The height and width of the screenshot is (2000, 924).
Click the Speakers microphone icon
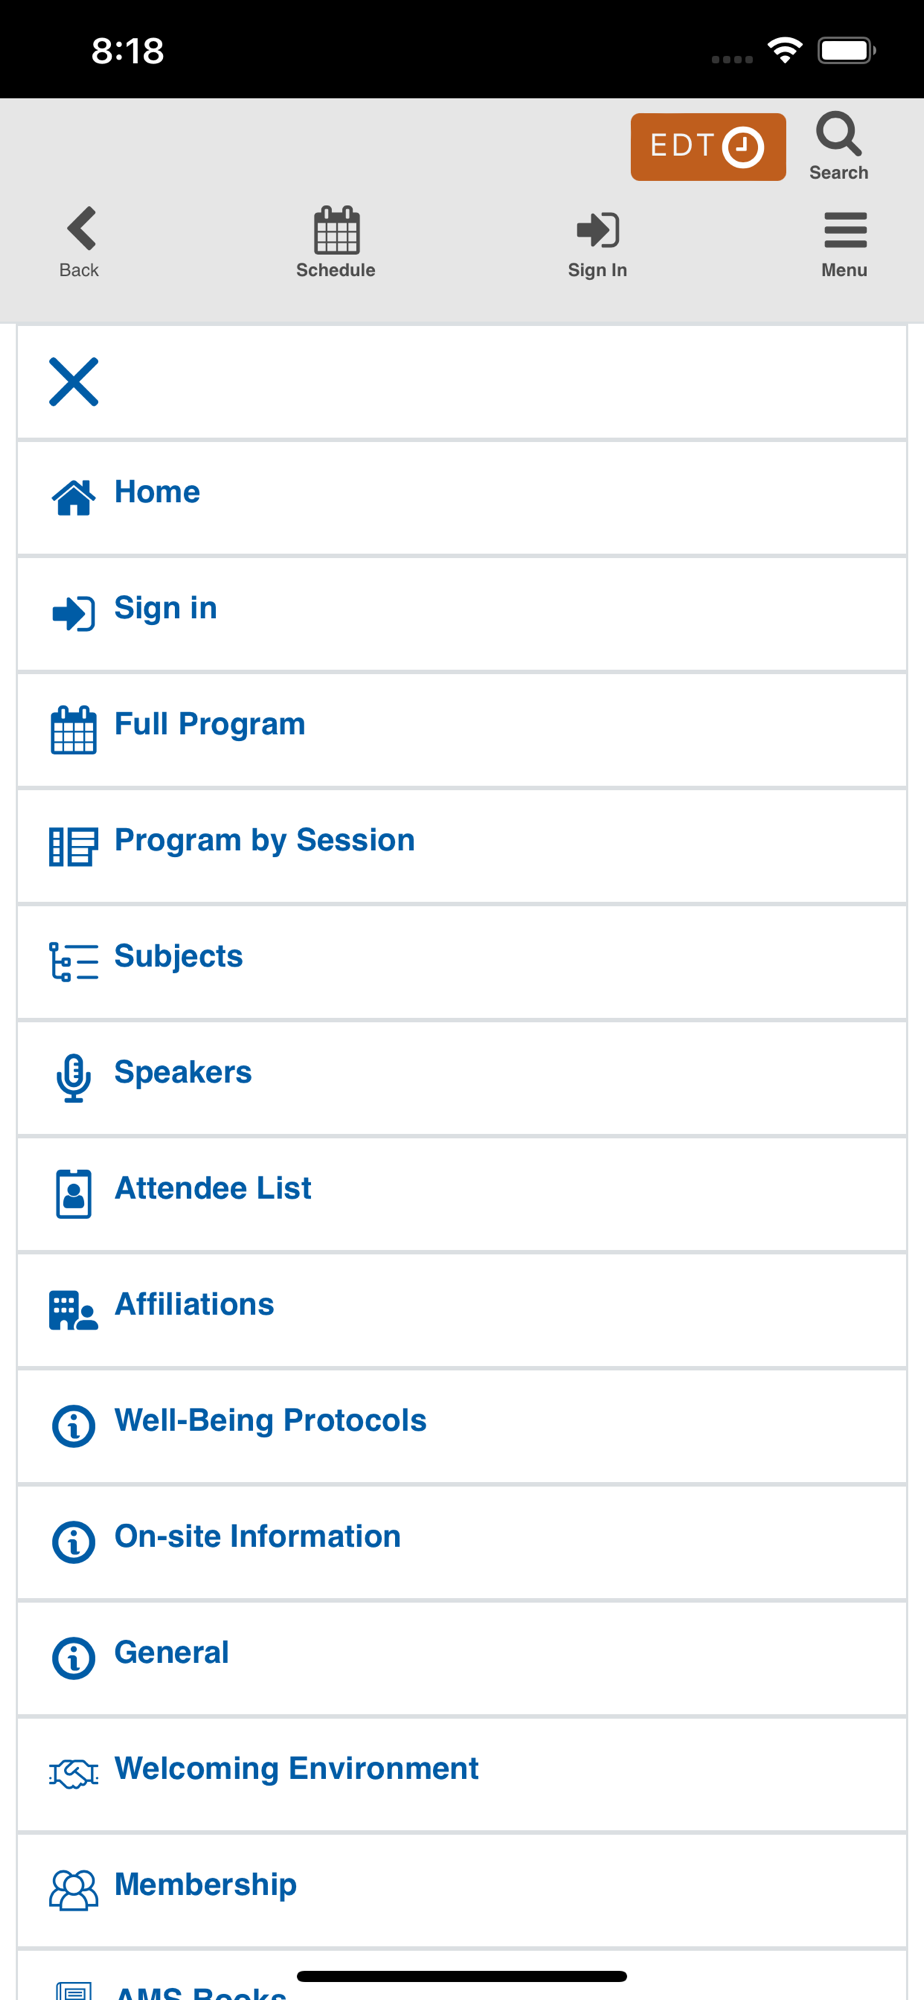tap(73, 1077)
